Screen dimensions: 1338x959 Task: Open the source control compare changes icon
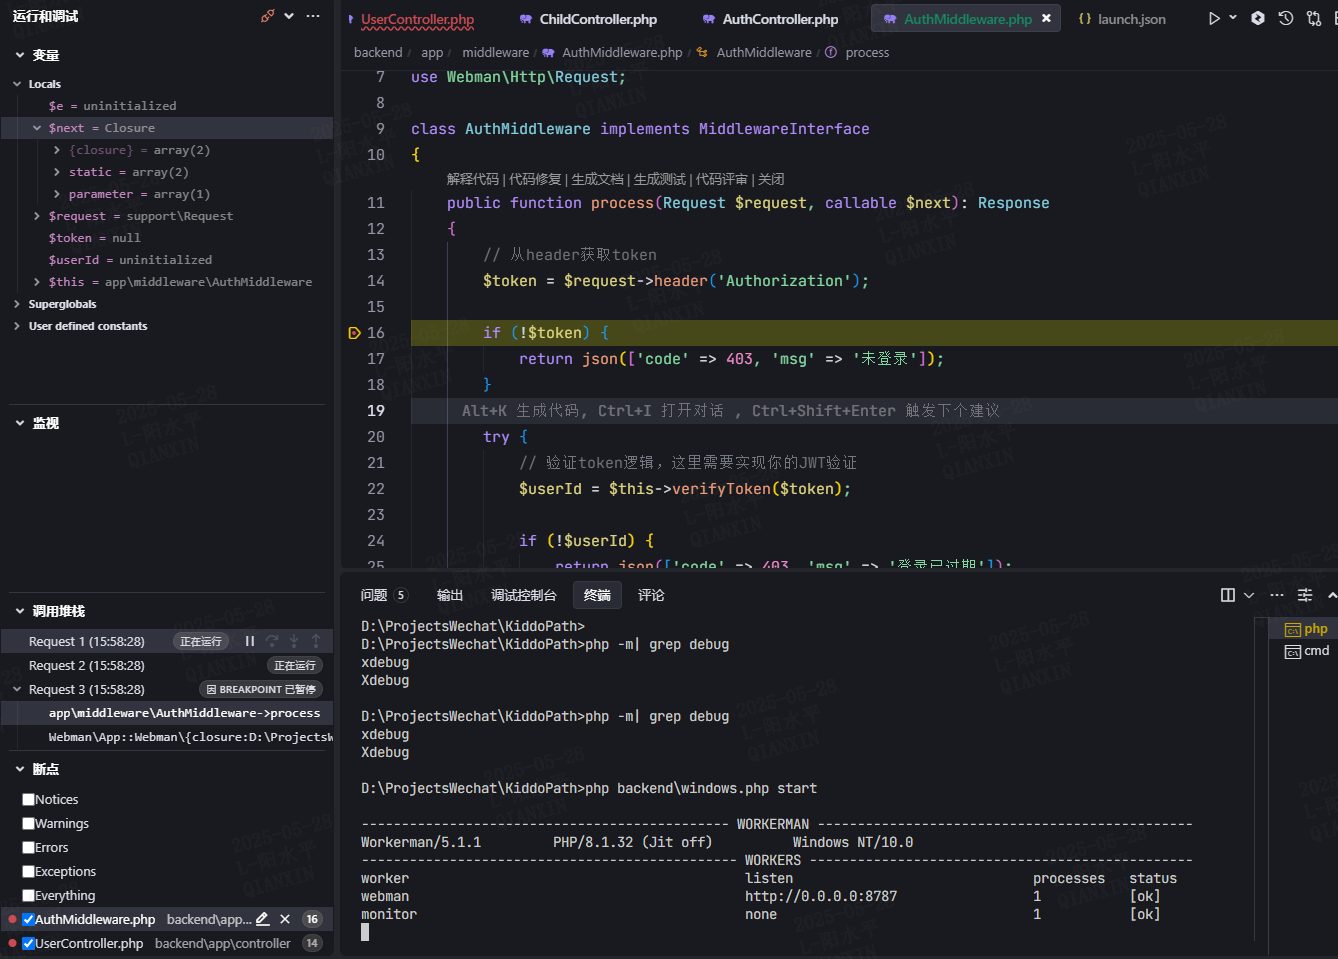pos(1314,18)
